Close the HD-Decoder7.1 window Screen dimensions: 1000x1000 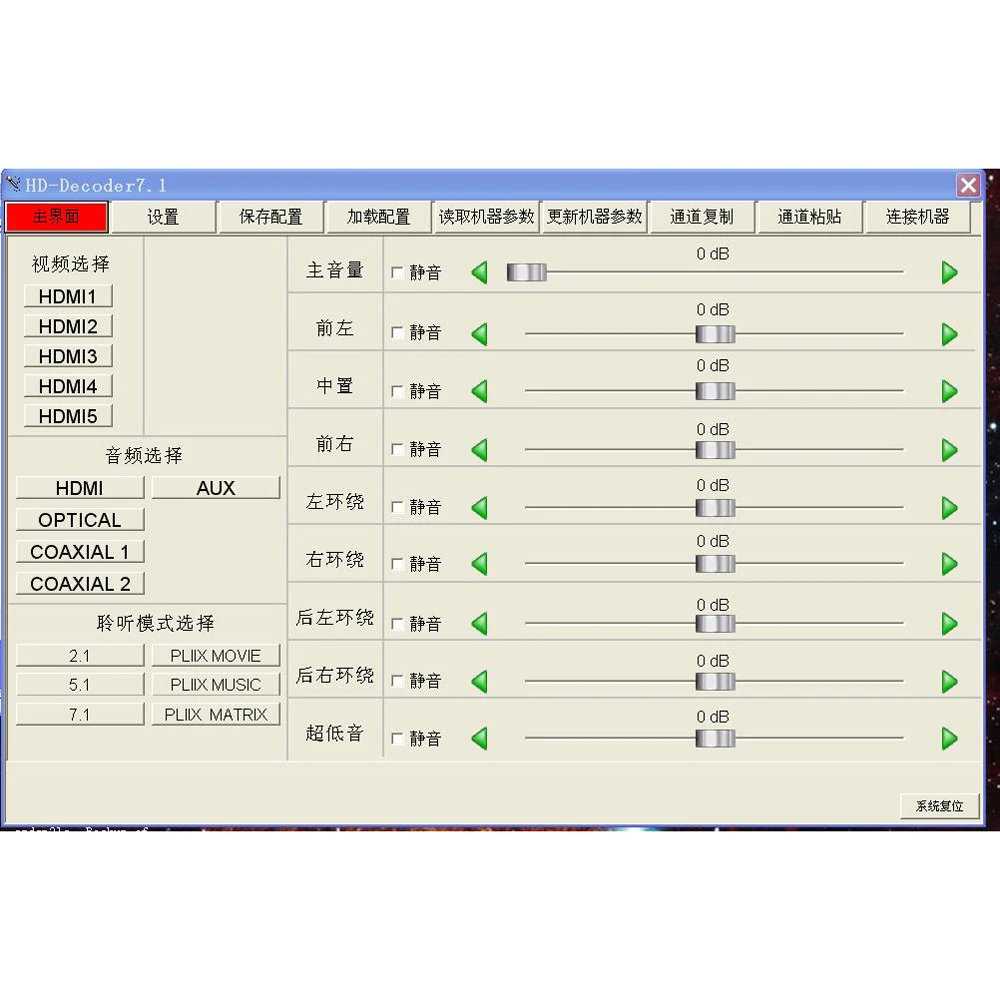(968, 185)
